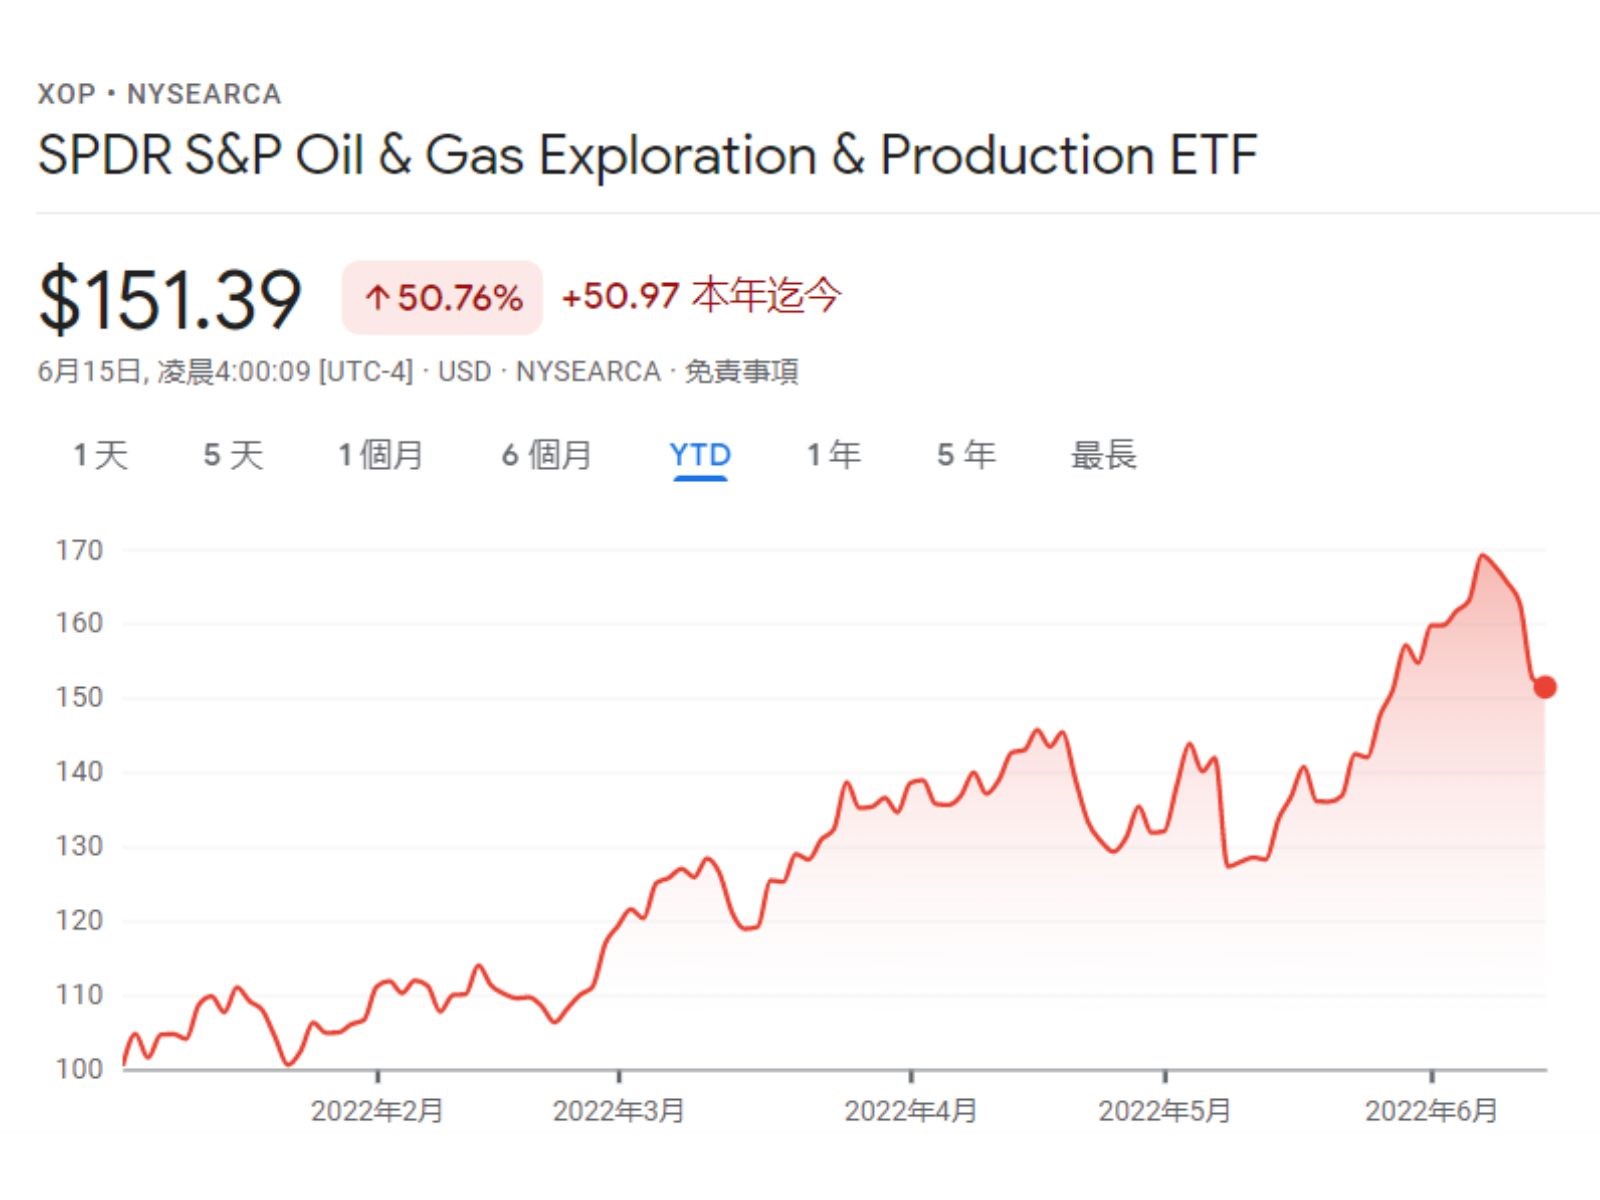This screenshot has height=1200, width=1600.
Task: Click the 50.76% gain badge
Action: coord(459,298)
